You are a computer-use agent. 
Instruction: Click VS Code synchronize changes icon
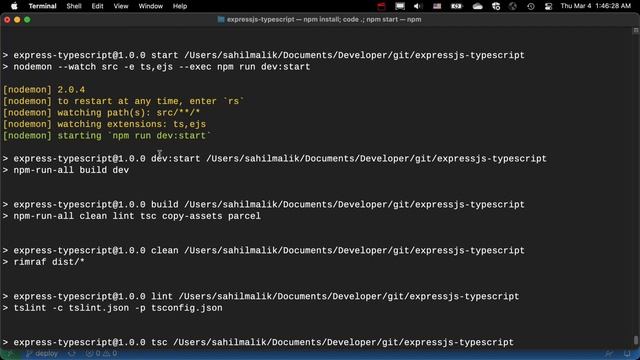click(x=72, y=354)
